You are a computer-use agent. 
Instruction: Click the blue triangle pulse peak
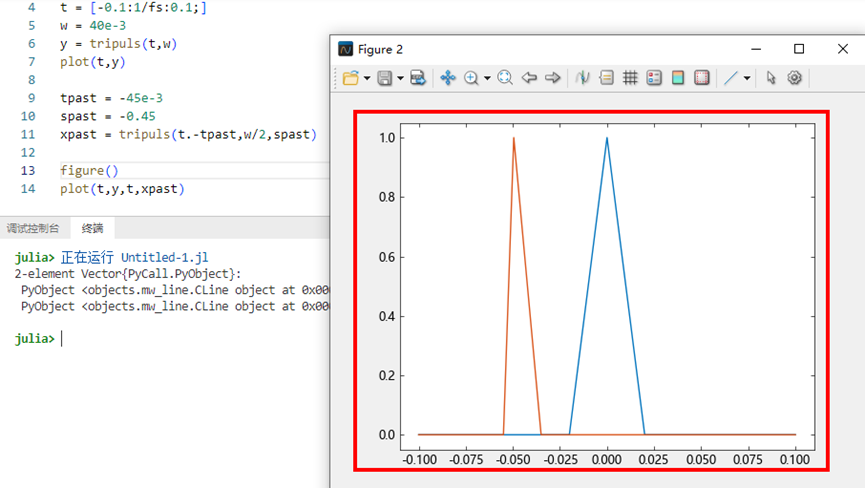pos(607,138)
